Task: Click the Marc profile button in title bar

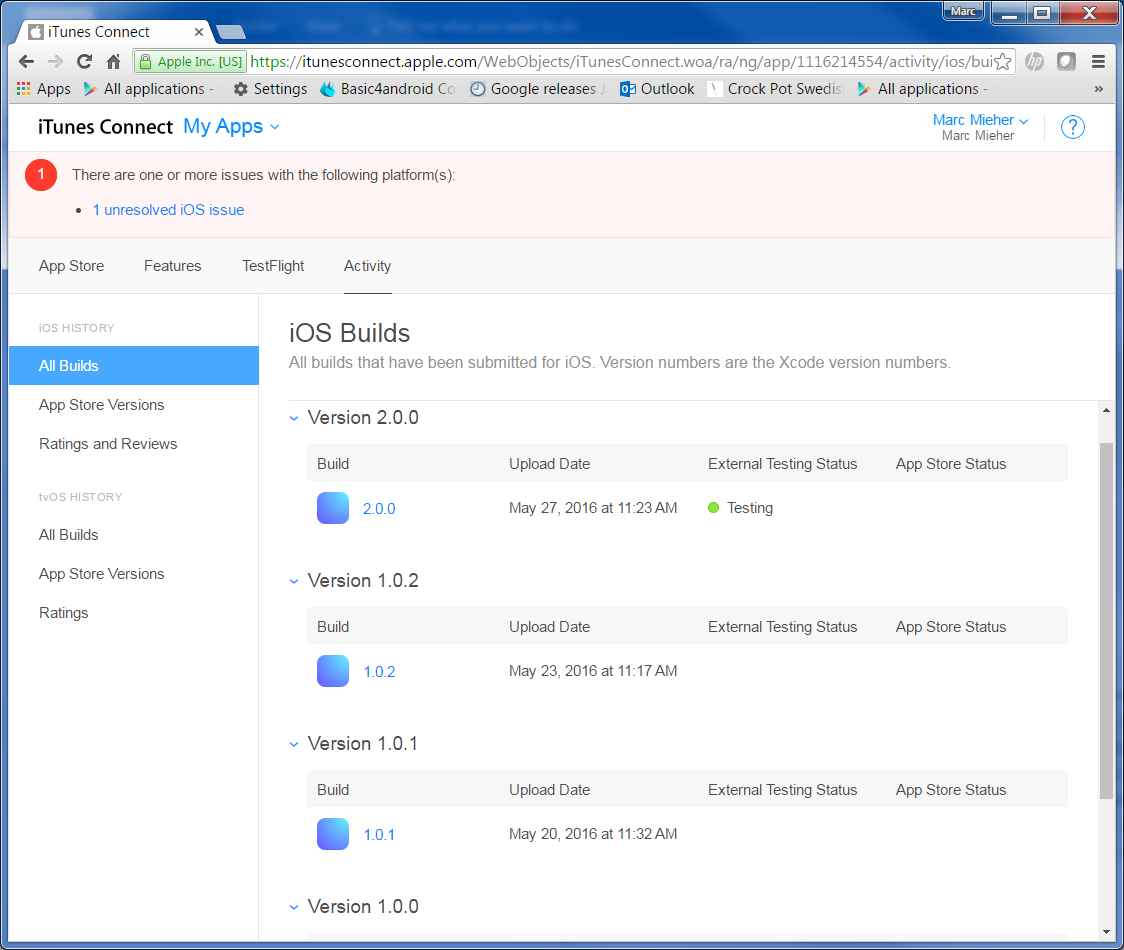Action: (x=963, y=11)
